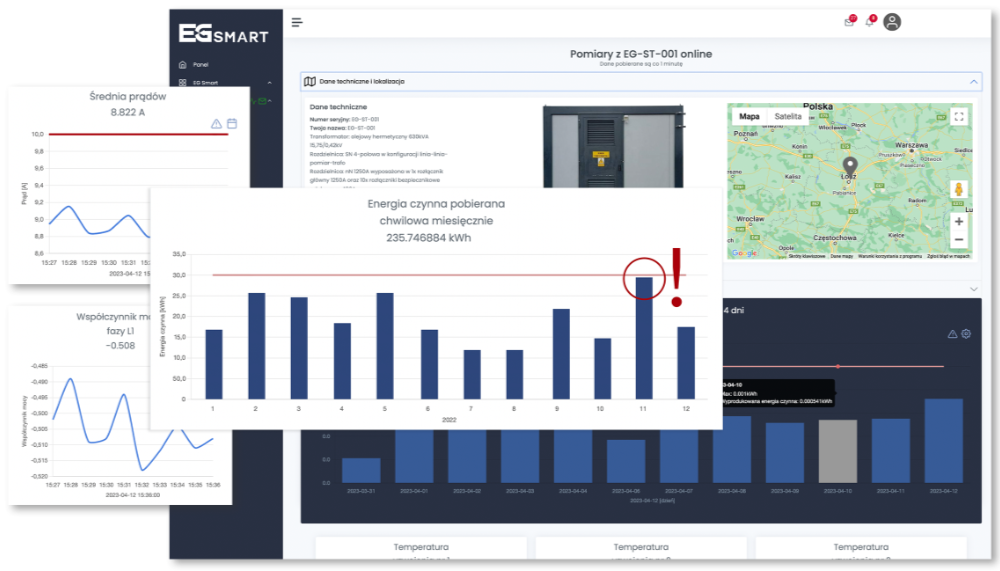
Task: Open calendar icon on Średnia prądów chart
Action: [x=232, y=123]
